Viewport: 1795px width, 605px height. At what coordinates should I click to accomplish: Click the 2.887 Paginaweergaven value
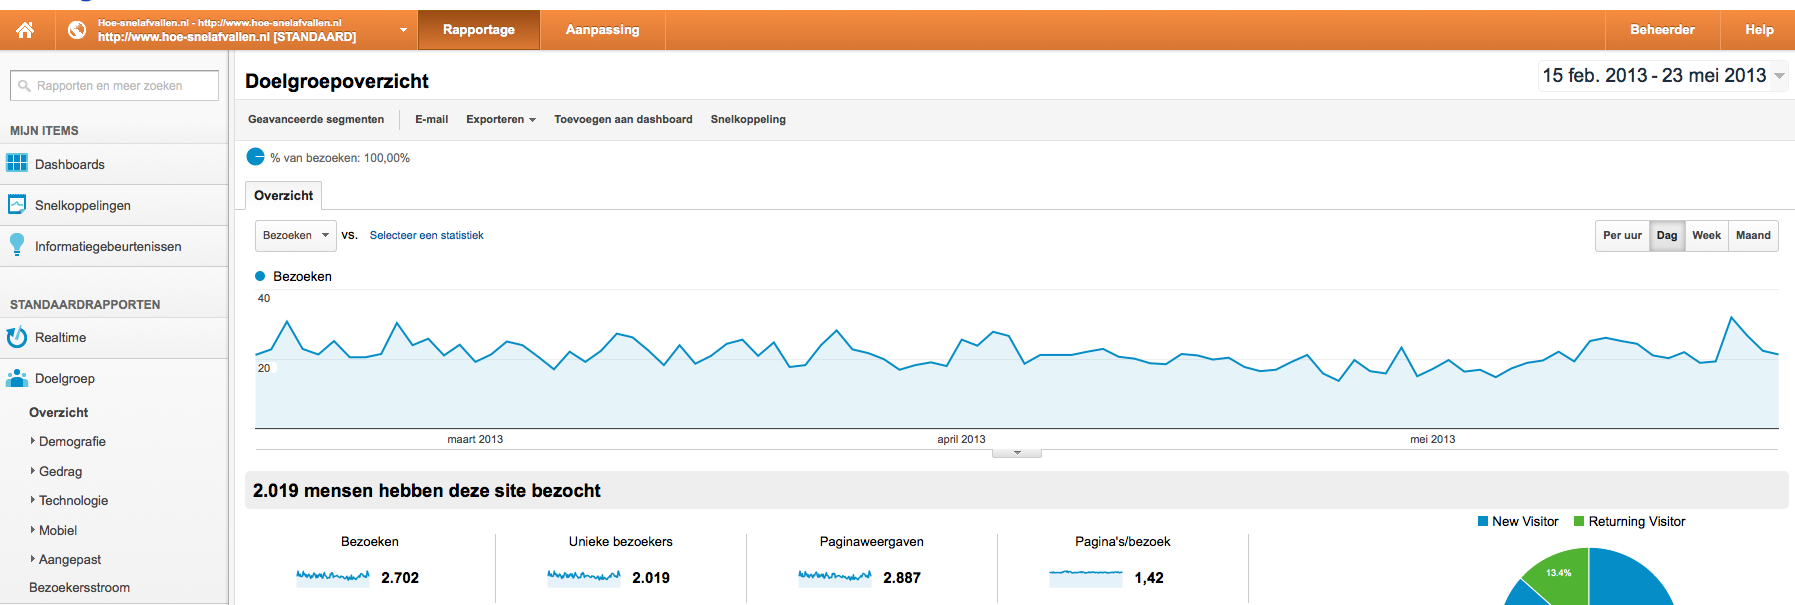click(902, 577)
